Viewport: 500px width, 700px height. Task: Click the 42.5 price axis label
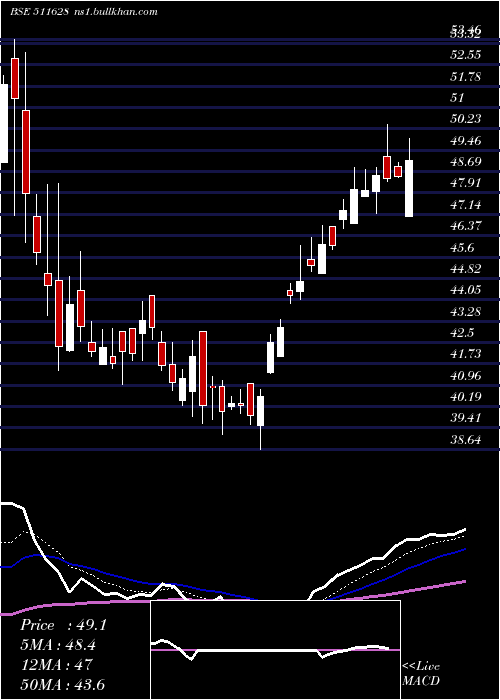click(462, 333)
